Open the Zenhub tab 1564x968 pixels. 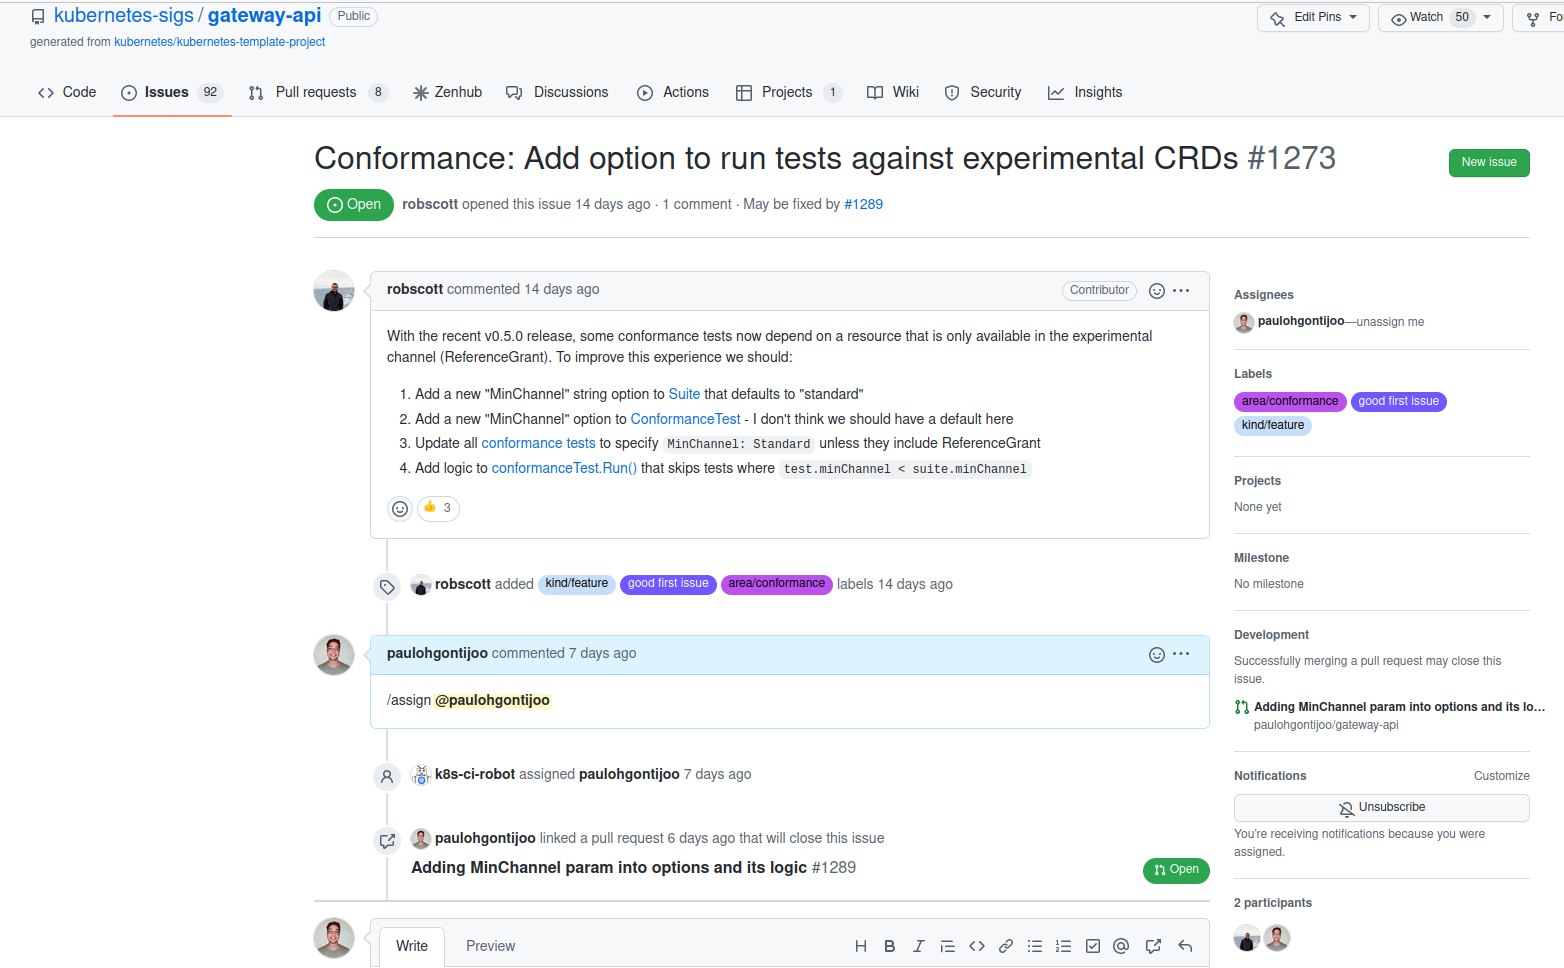click(448, 92)
